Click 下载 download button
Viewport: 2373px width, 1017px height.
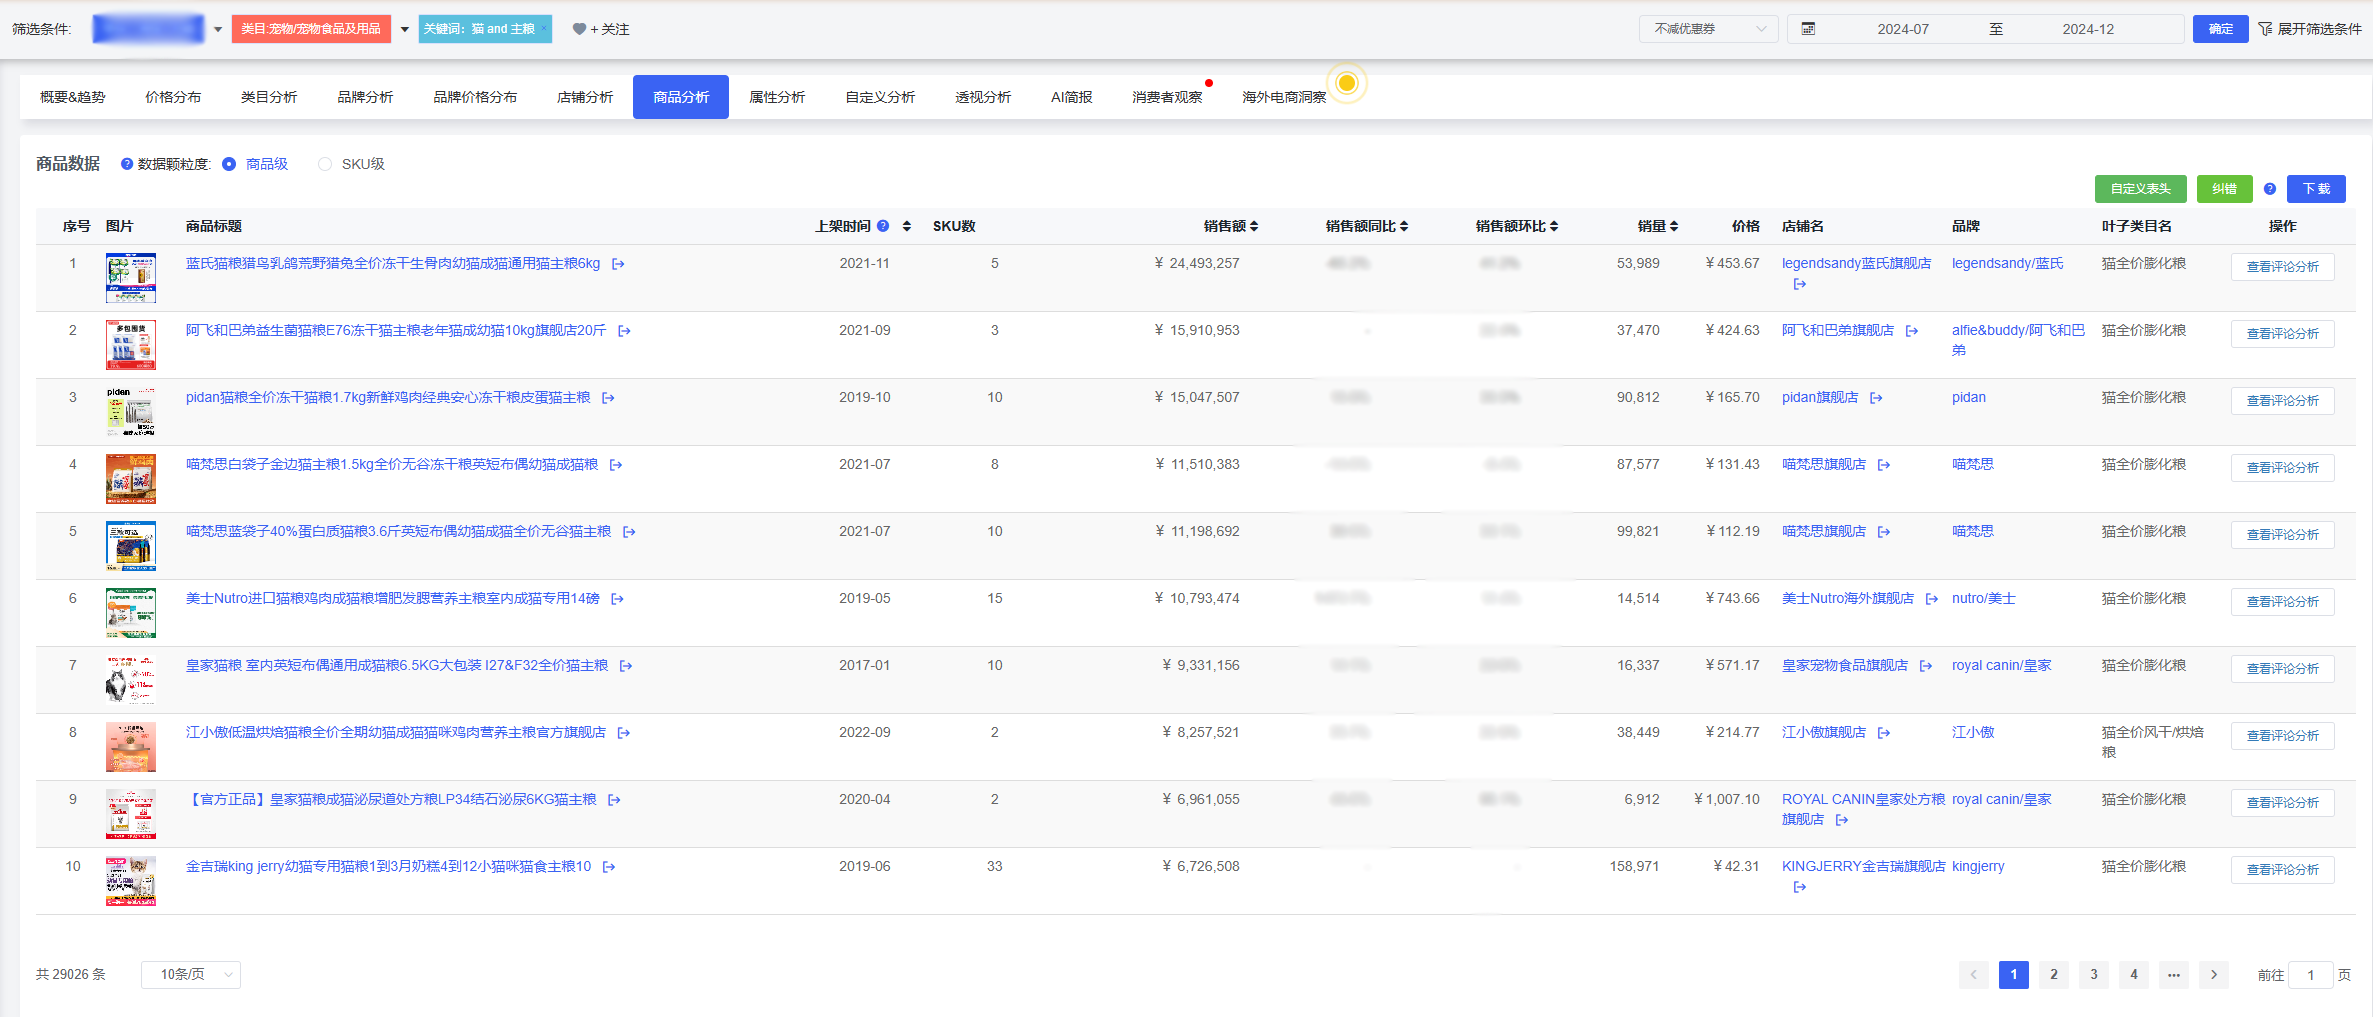(2316, 189)
